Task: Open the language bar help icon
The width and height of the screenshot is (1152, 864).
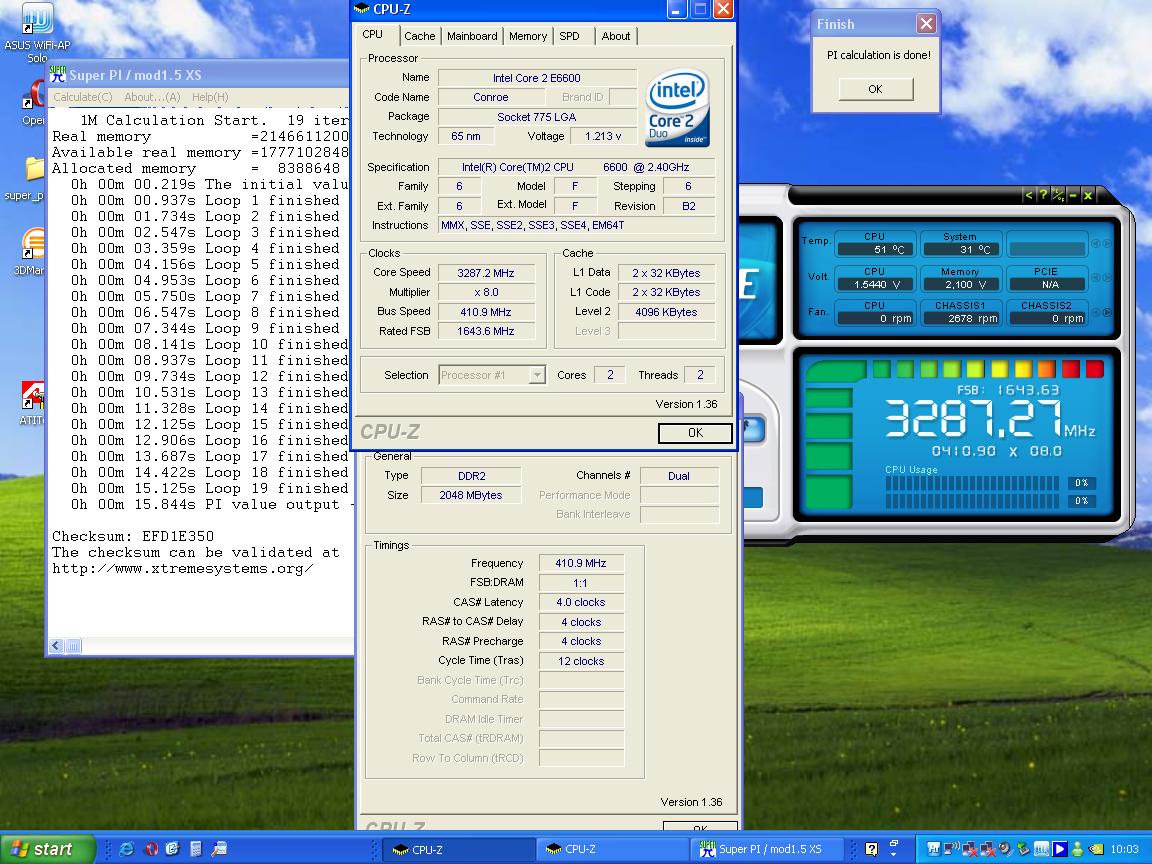Action: click(x=871, y=849)
